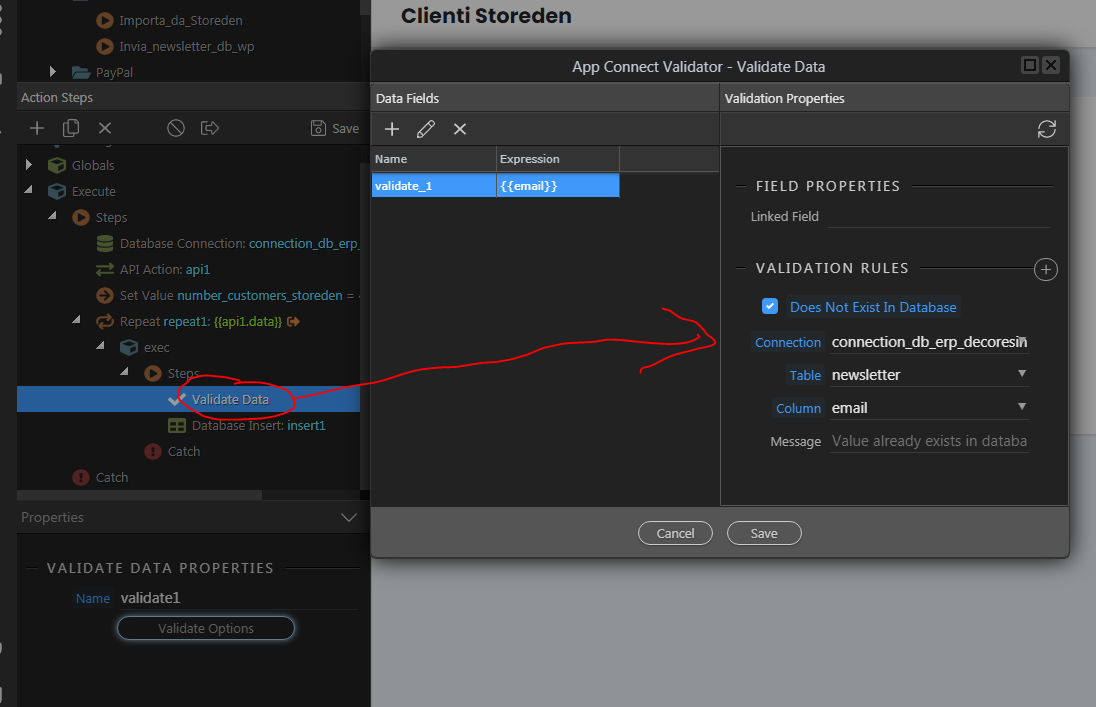The height and width of the screenshot is (707, 1096).
Task: Save action steps with disk icon
Action: [x=335, y=128]
